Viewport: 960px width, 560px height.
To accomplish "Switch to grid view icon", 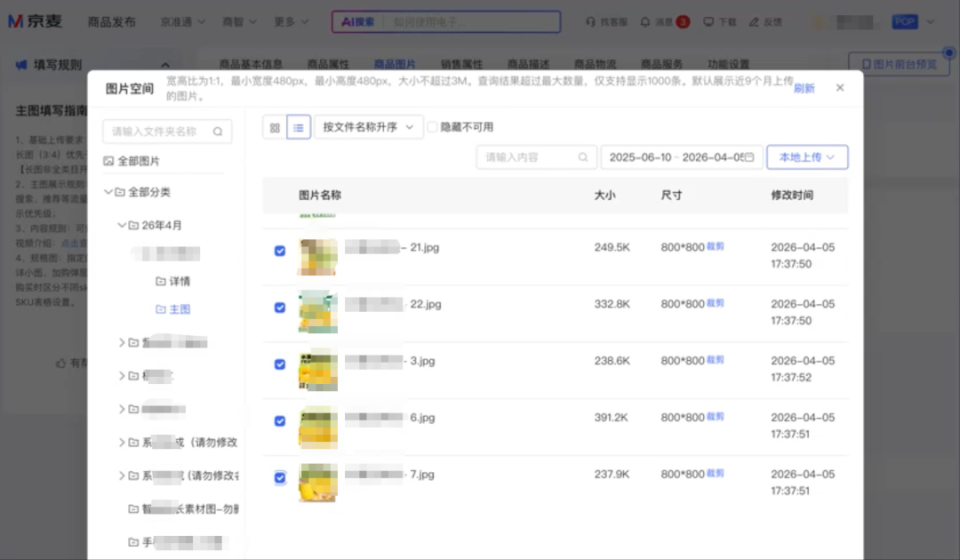I will [275, 127].
